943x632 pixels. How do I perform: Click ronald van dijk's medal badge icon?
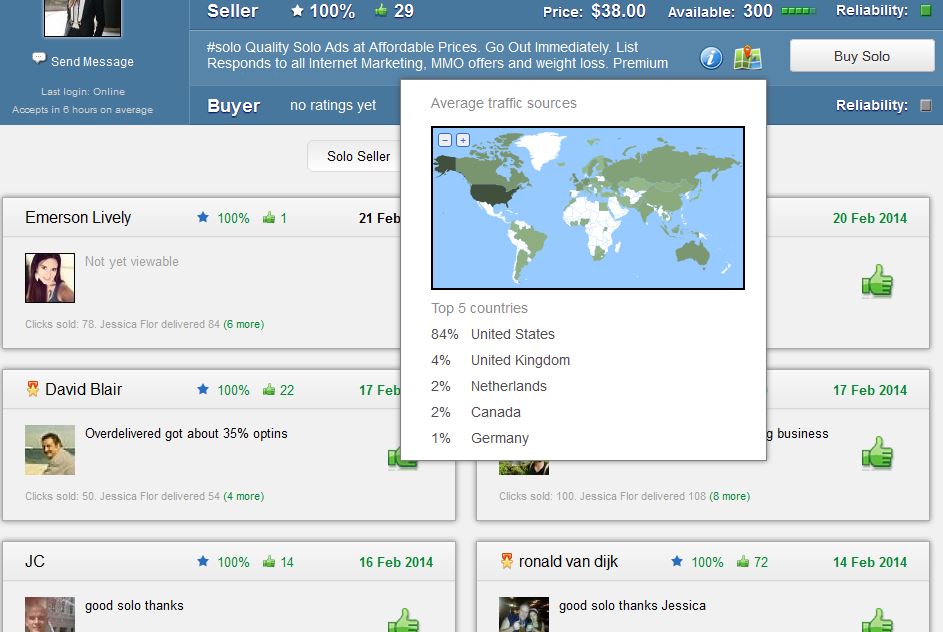(507, 561)
